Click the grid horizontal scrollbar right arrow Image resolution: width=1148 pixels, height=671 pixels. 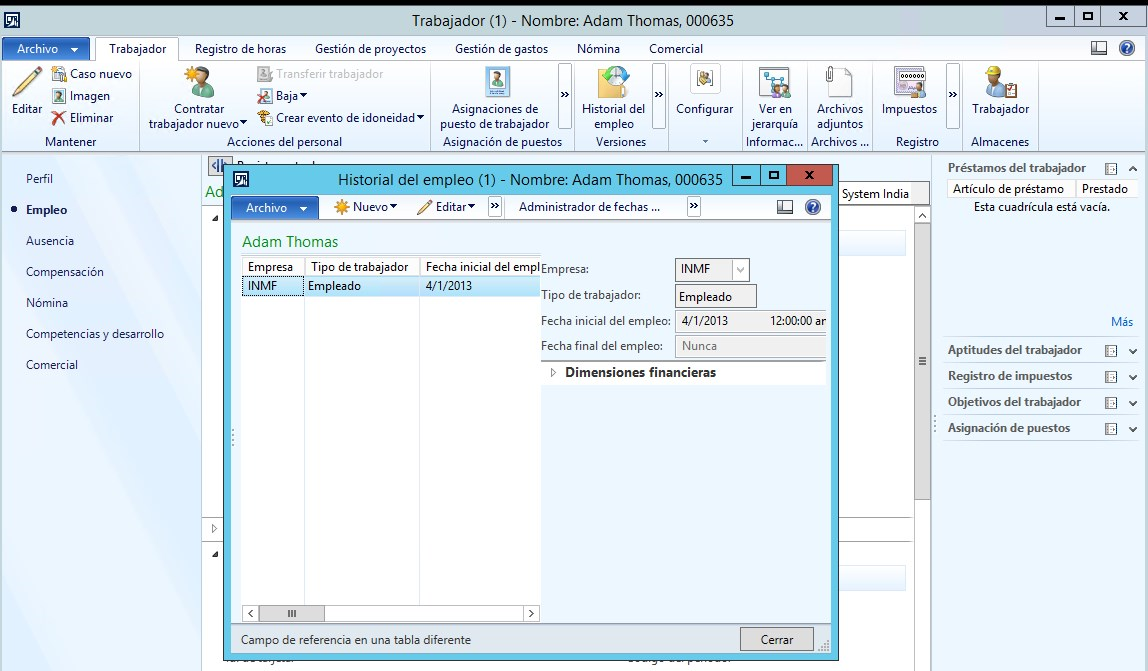click(x=532, y=614)
